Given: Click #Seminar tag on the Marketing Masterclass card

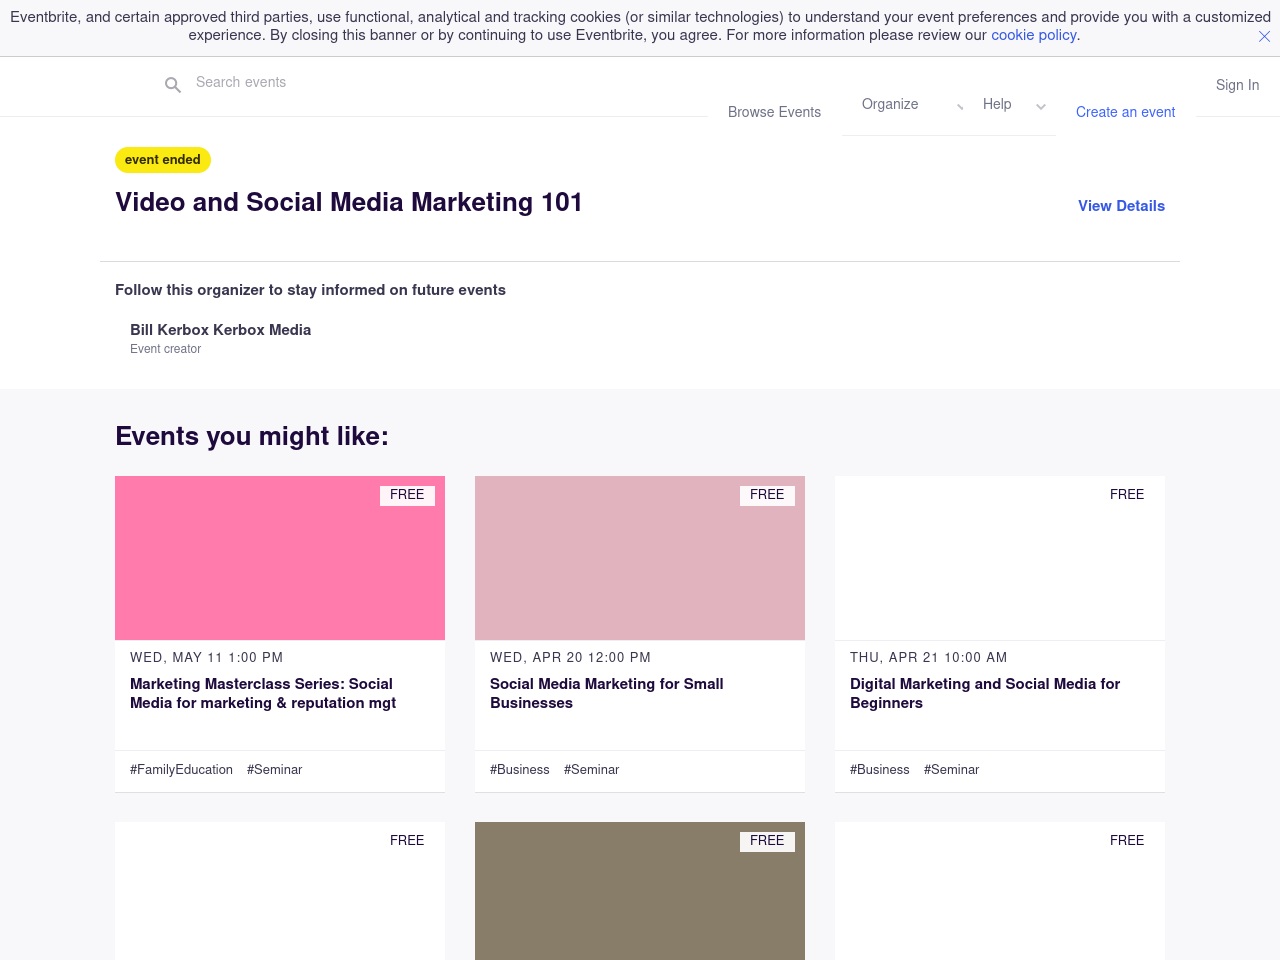Looking at the screenshot, I should 274,770.
